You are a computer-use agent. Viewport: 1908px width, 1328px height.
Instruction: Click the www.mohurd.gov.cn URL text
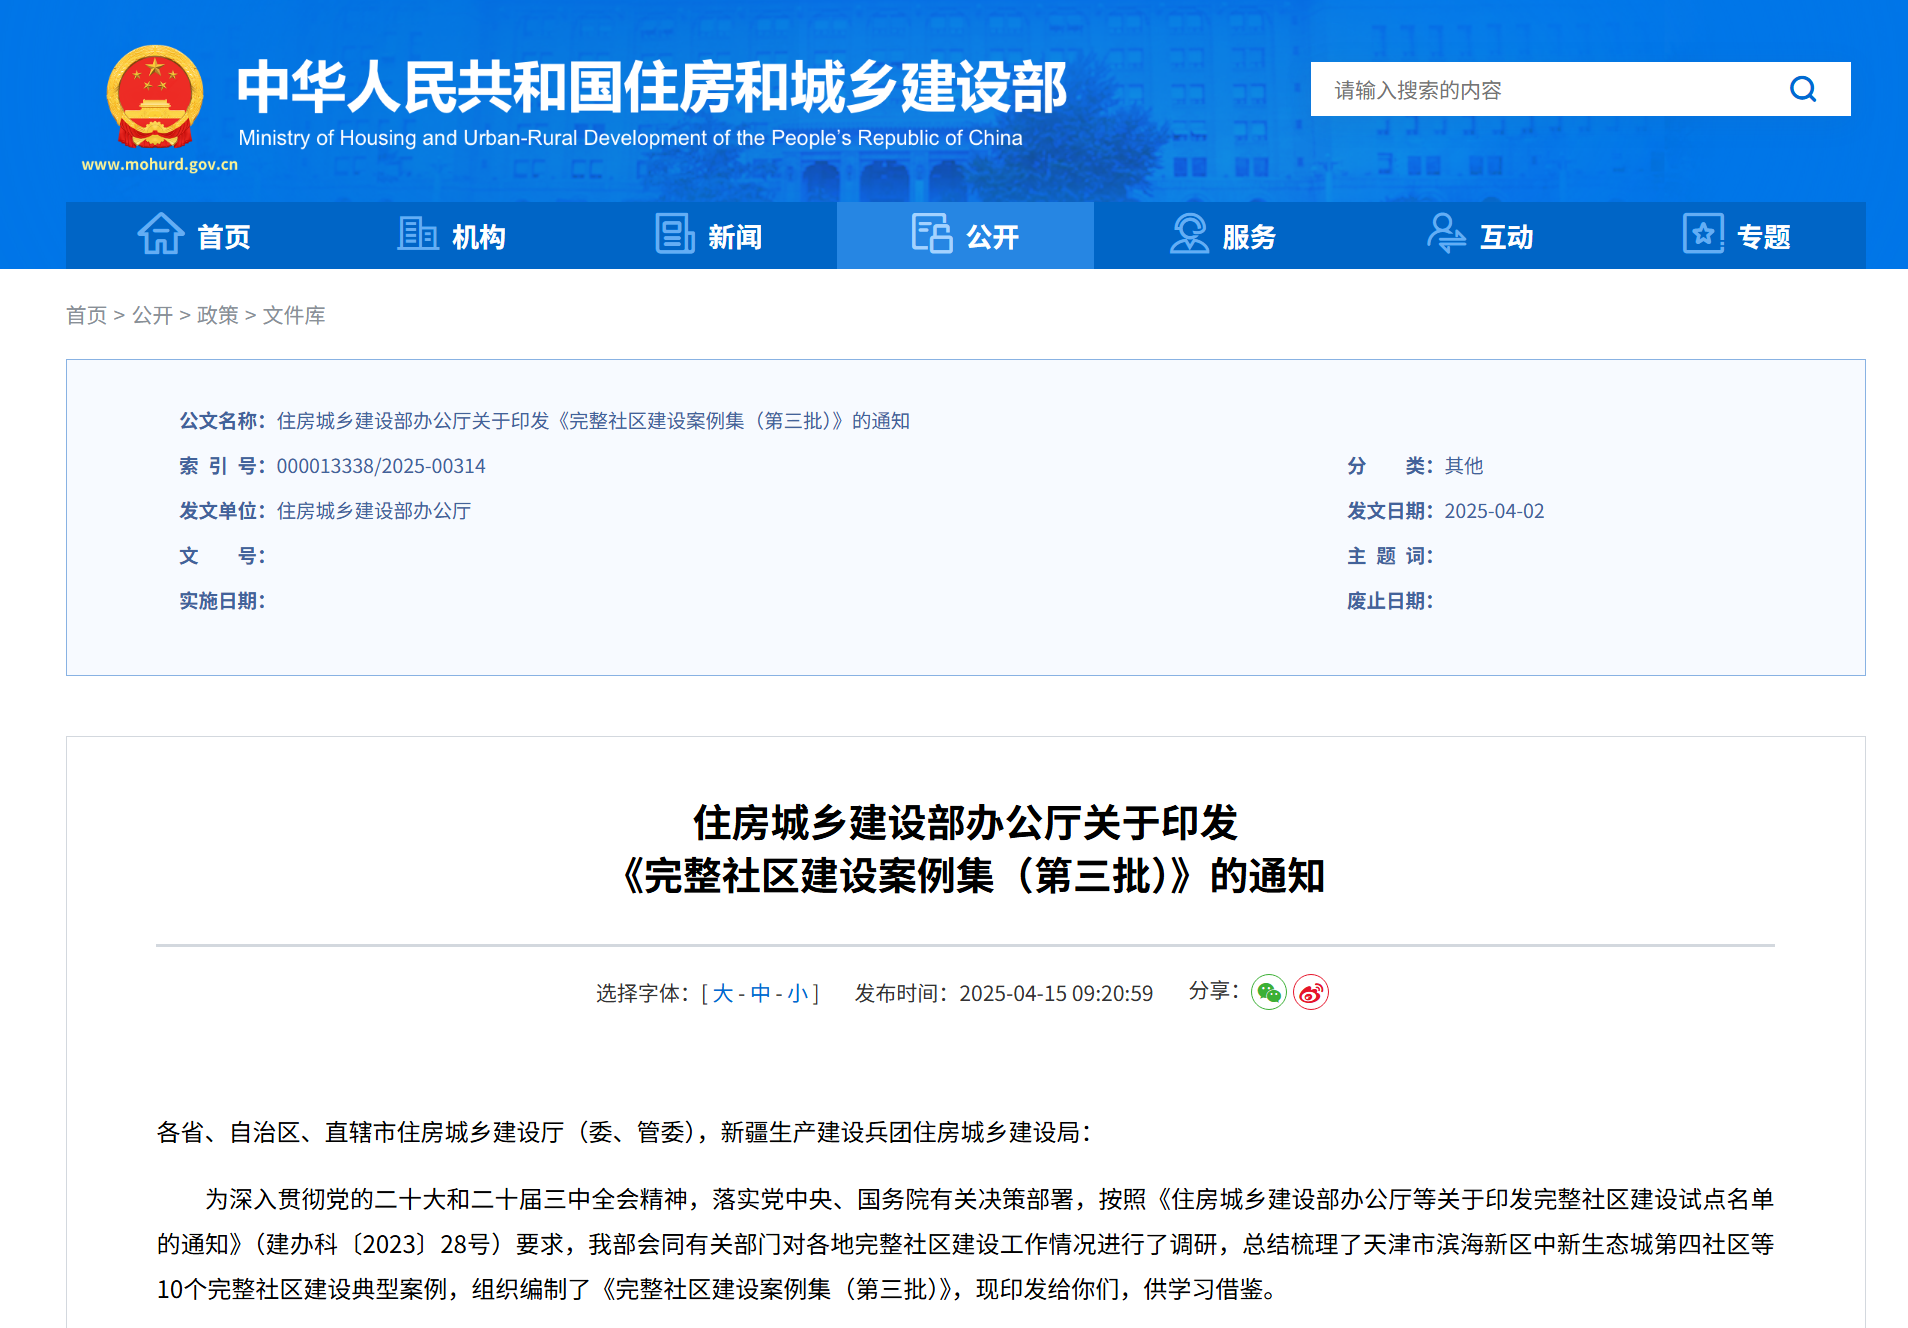pyautogui.click(x=160, y=164)
